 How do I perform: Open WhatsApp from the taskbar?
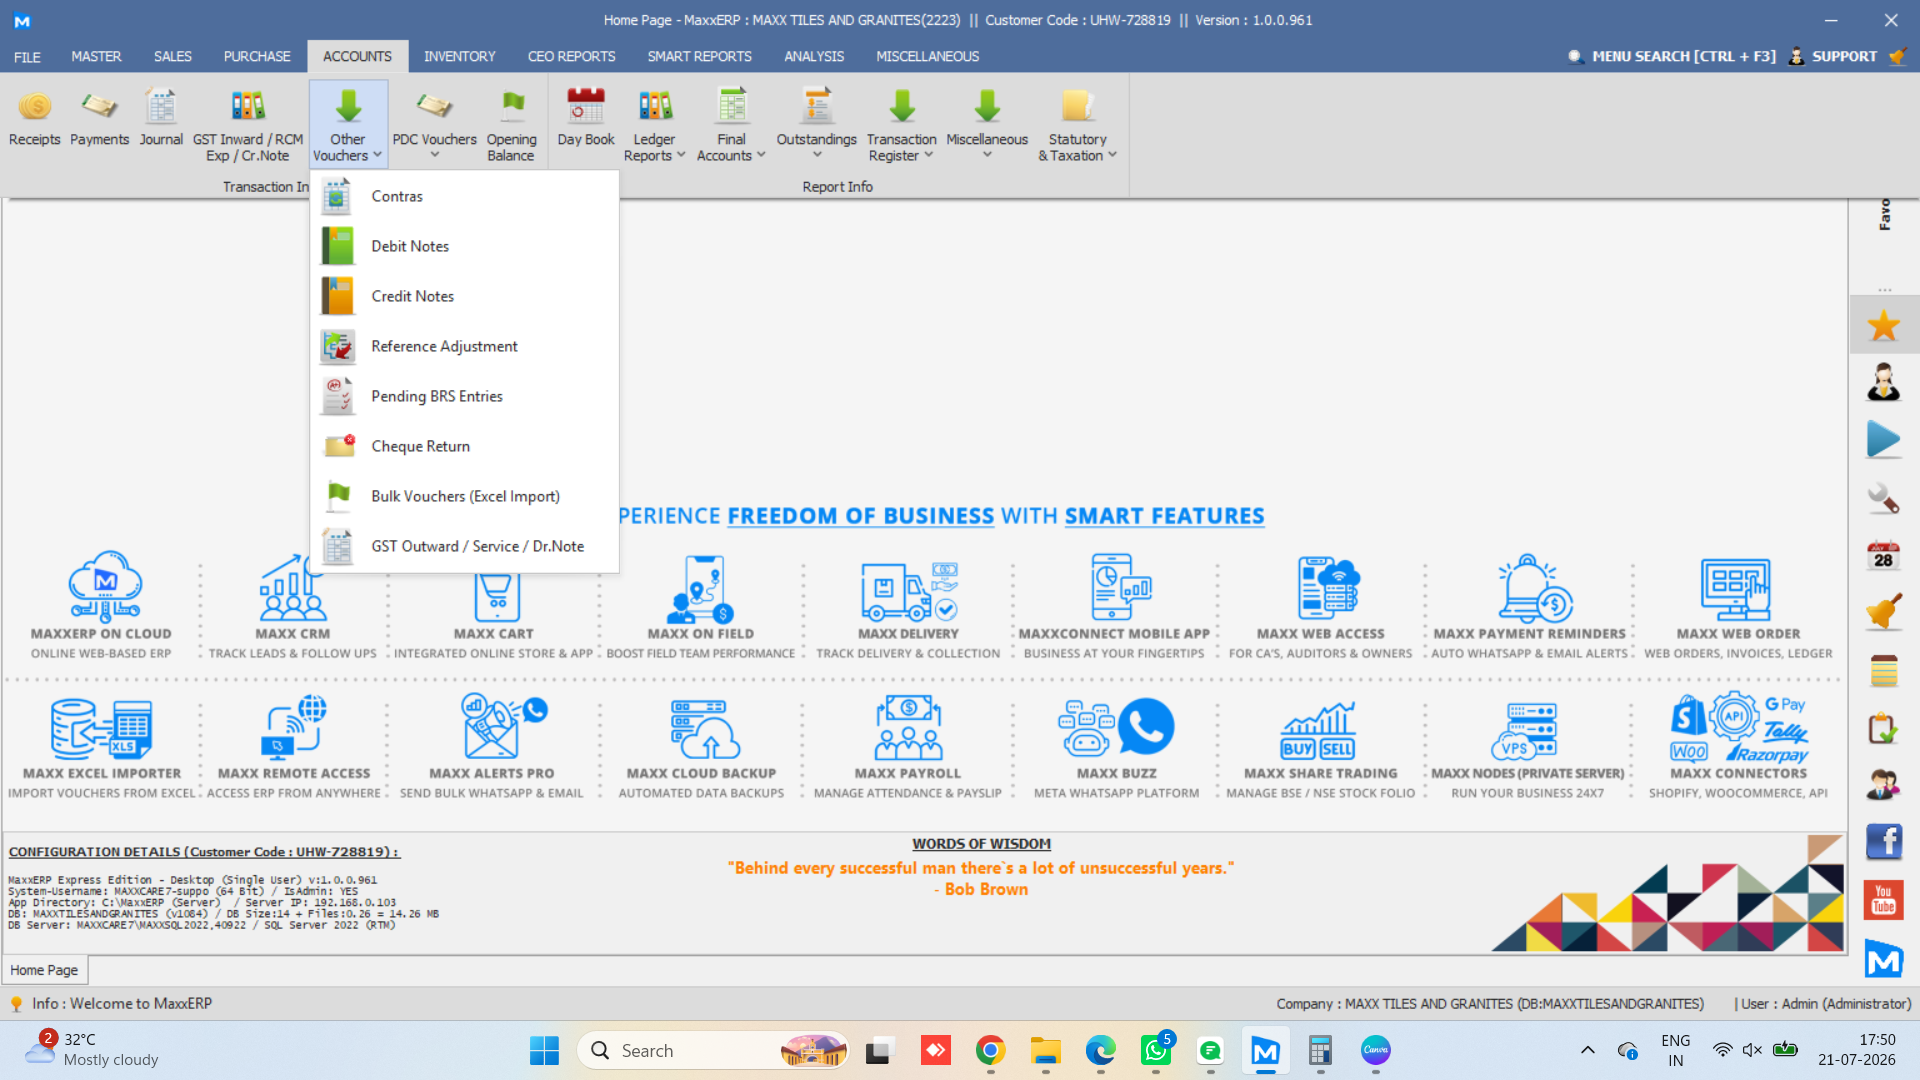click(x=1156, y=1051)
